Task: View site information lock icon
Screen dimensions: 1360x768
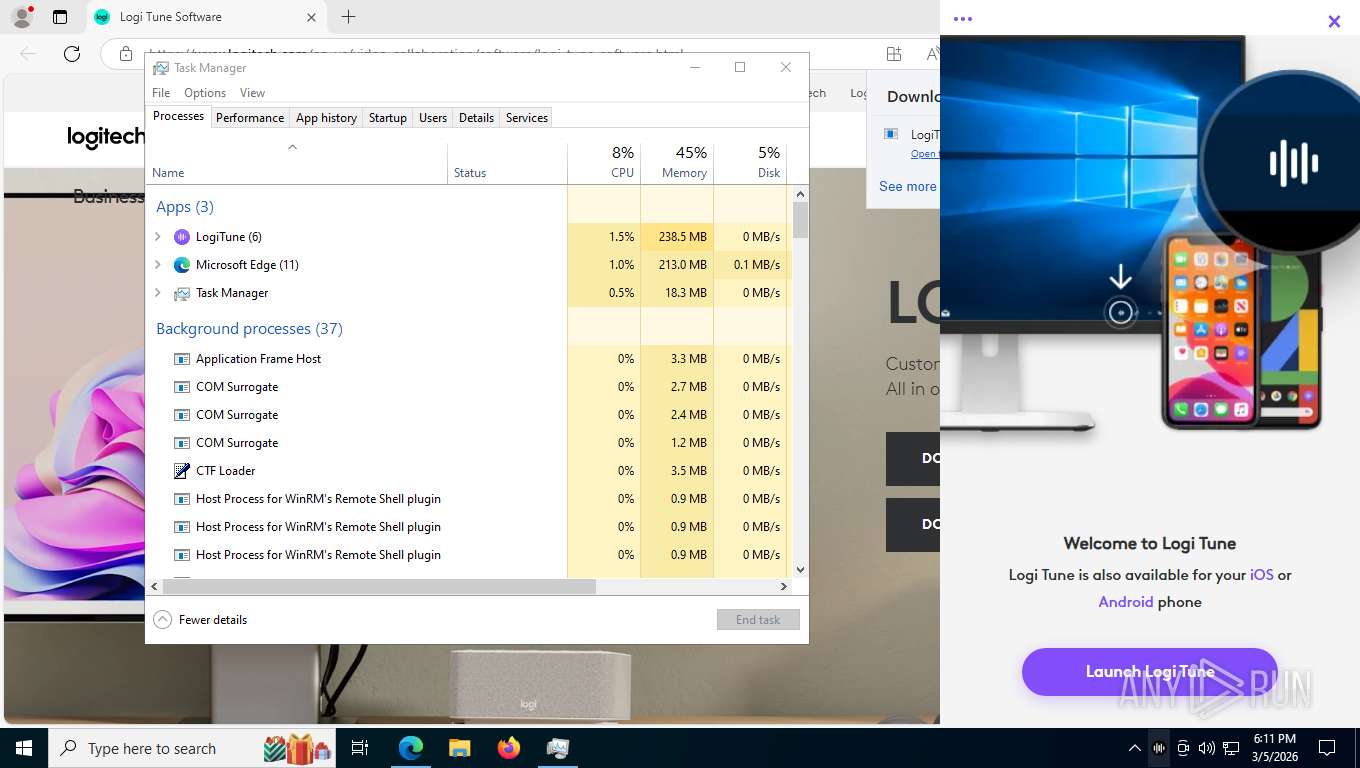Action: [125, 54]
